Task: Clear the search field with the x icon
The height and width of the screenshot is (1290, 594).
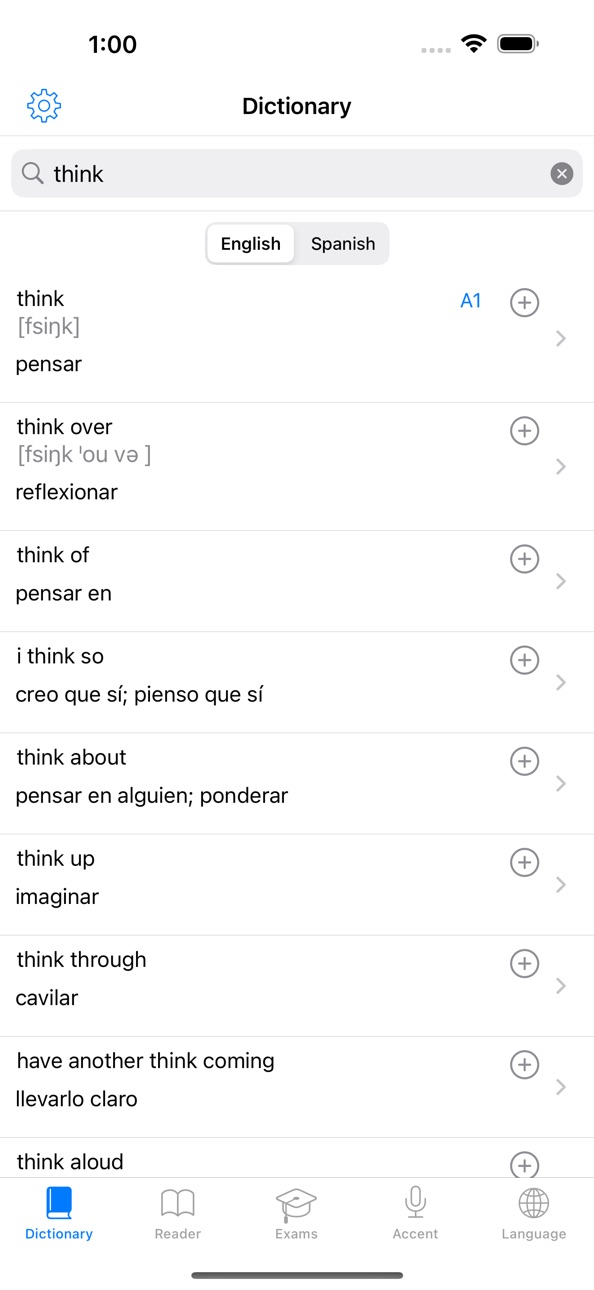Action: tap(562, 174)
